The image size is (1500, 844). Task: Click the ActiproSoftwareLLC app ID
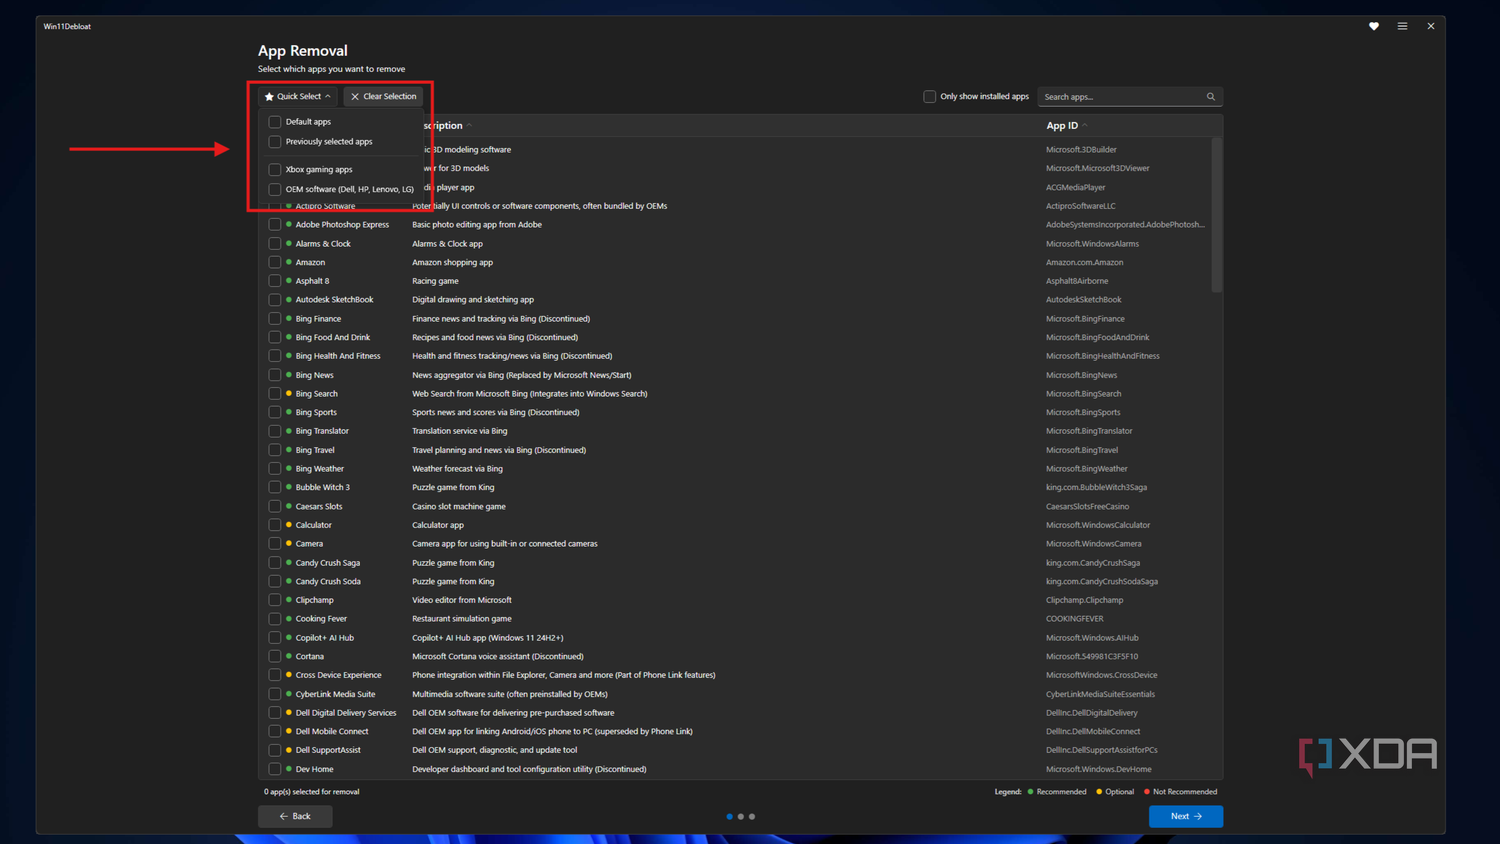click(1081, 206)
